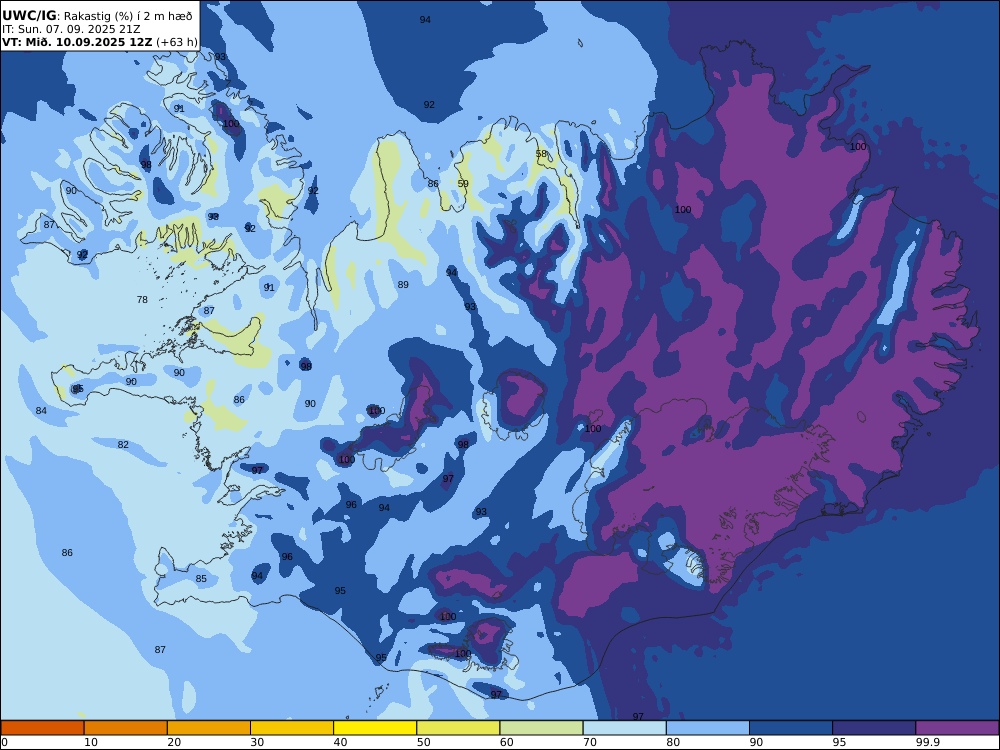Click the humidity value 89 on the map
This screenshot has height=750, width=1000.
pyautogui.click(x=403, y=284)
